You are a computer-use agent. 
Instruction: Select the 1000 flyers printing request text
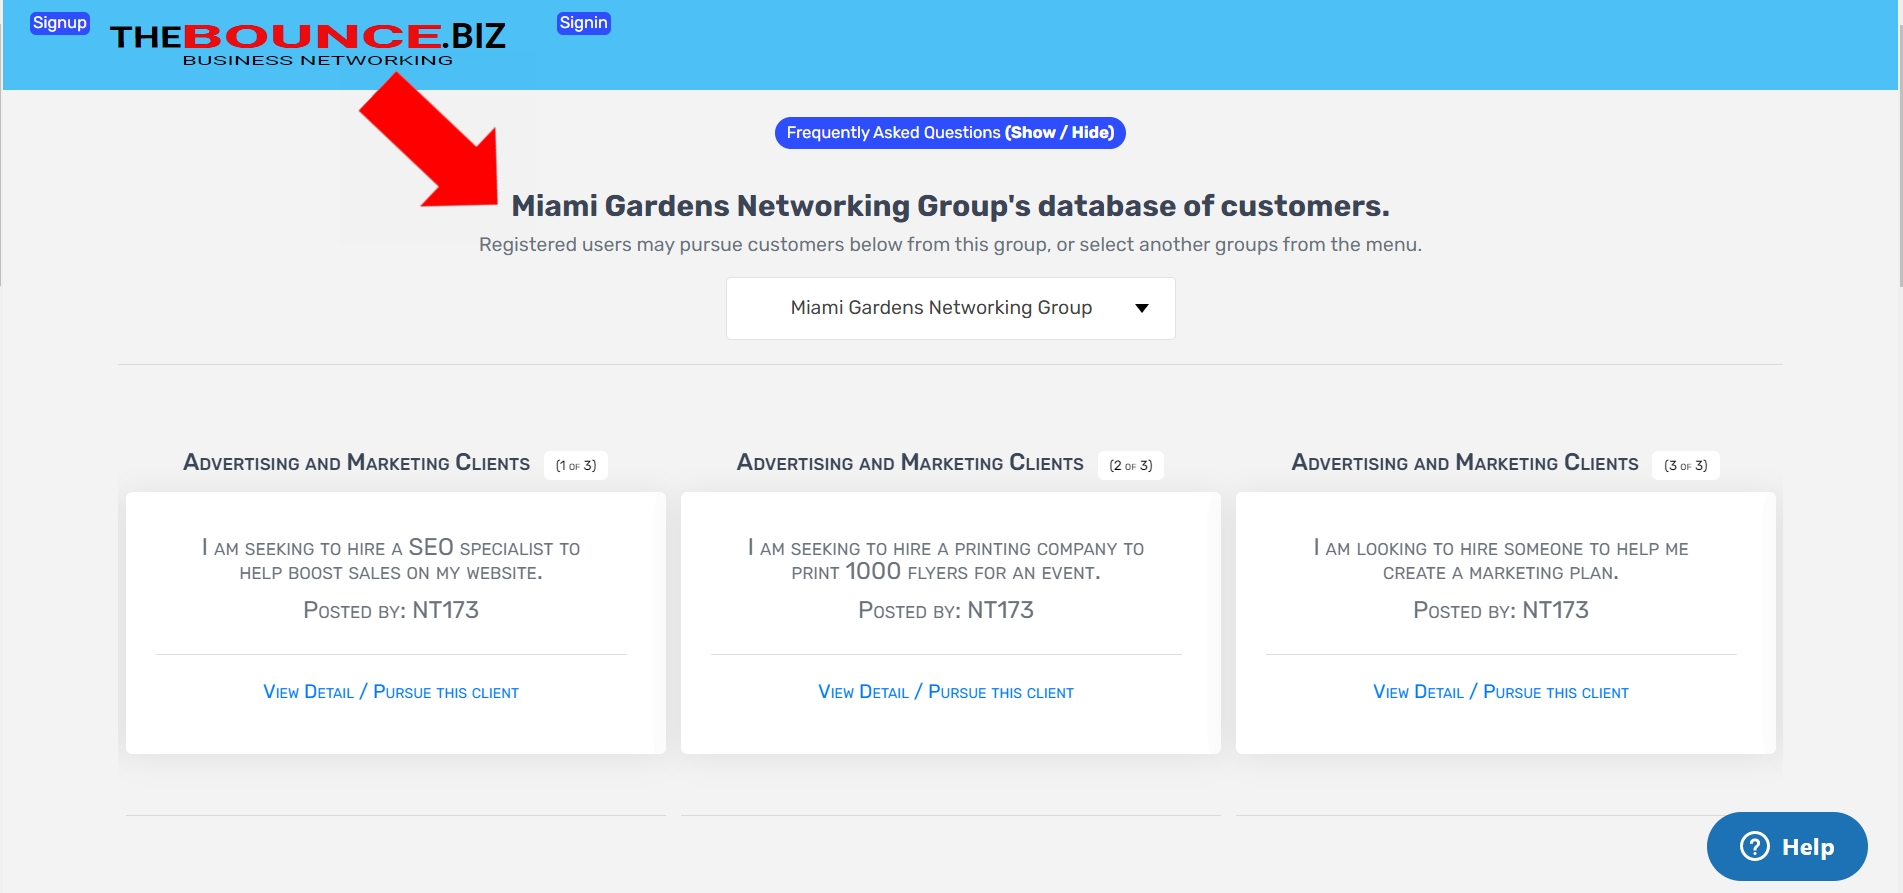point(945,560)
